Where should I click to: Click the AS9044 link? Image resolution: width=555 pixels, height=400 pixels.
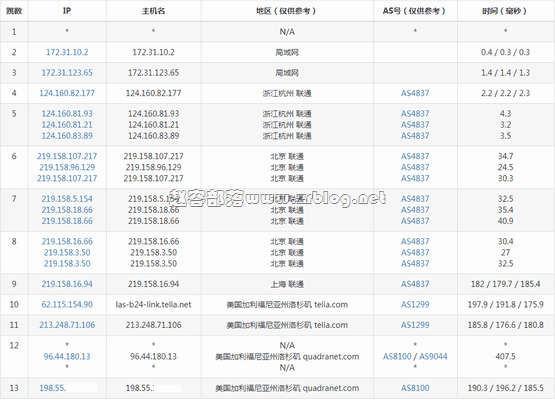pos(433,357)
